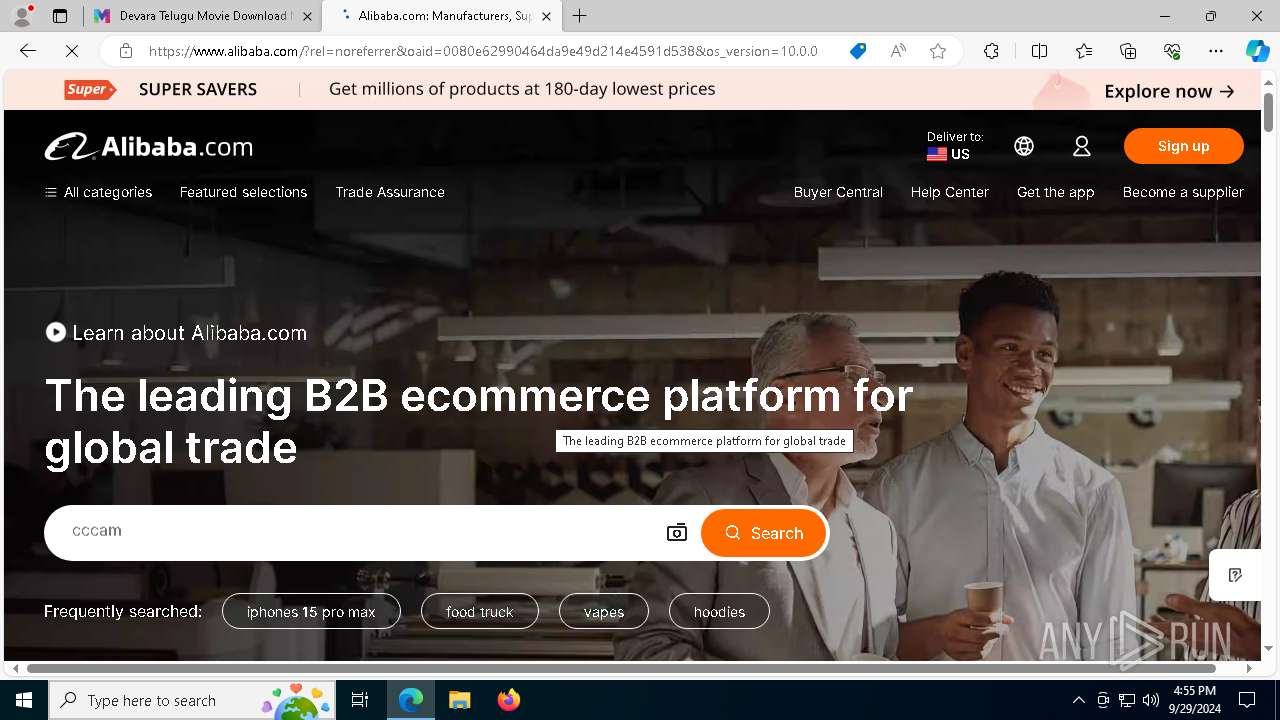This screenshot has height=720, width=1280.
Task: Open Help Center menu
Action: pyautogui.click(x=949, y=192)
